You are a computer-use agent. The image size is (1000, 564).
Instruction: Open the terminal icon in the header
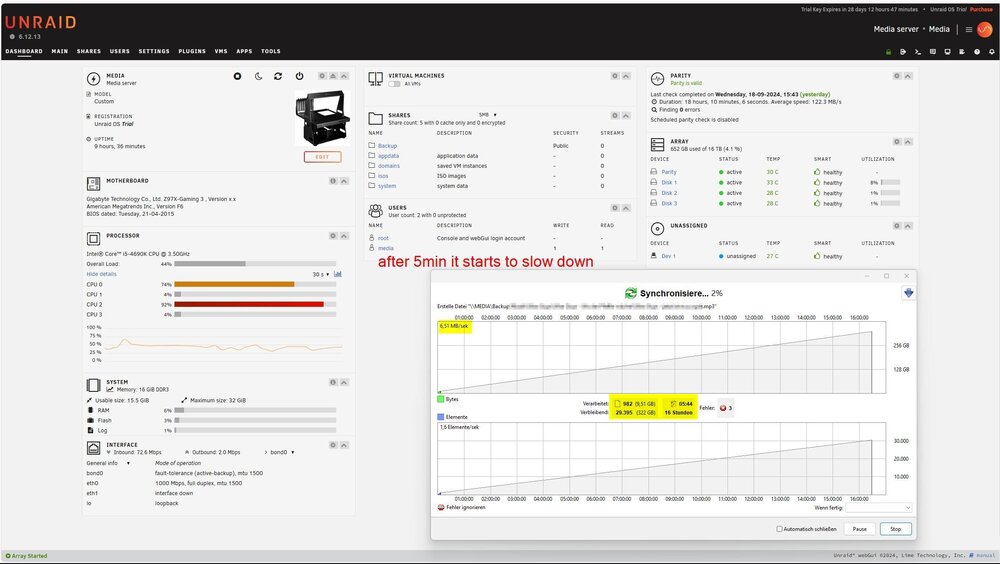tap(918, 52)
